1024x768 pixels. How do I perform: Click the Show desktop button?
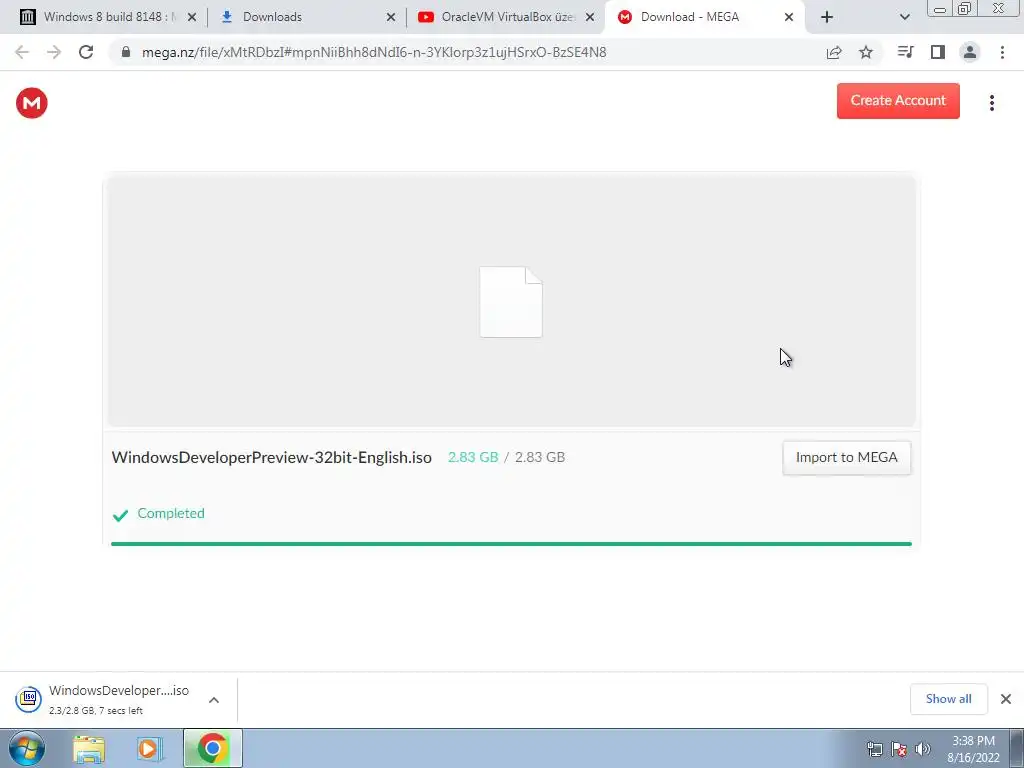tap(1017, 748)
